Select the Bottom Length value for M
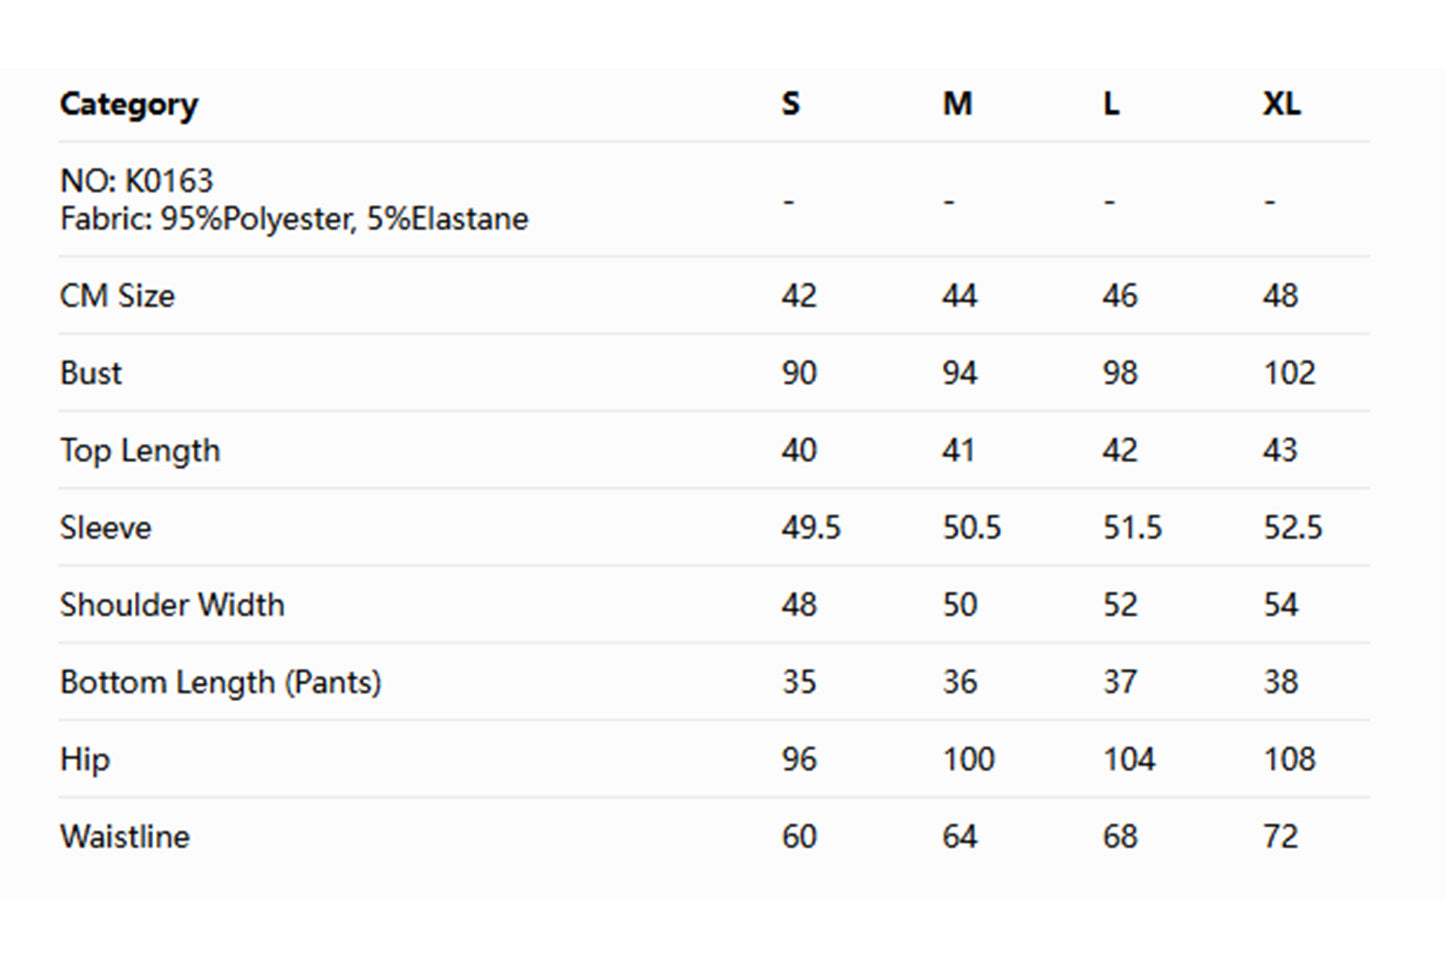The height and width of the screenshot is (967, 1445). coord(959,682)
